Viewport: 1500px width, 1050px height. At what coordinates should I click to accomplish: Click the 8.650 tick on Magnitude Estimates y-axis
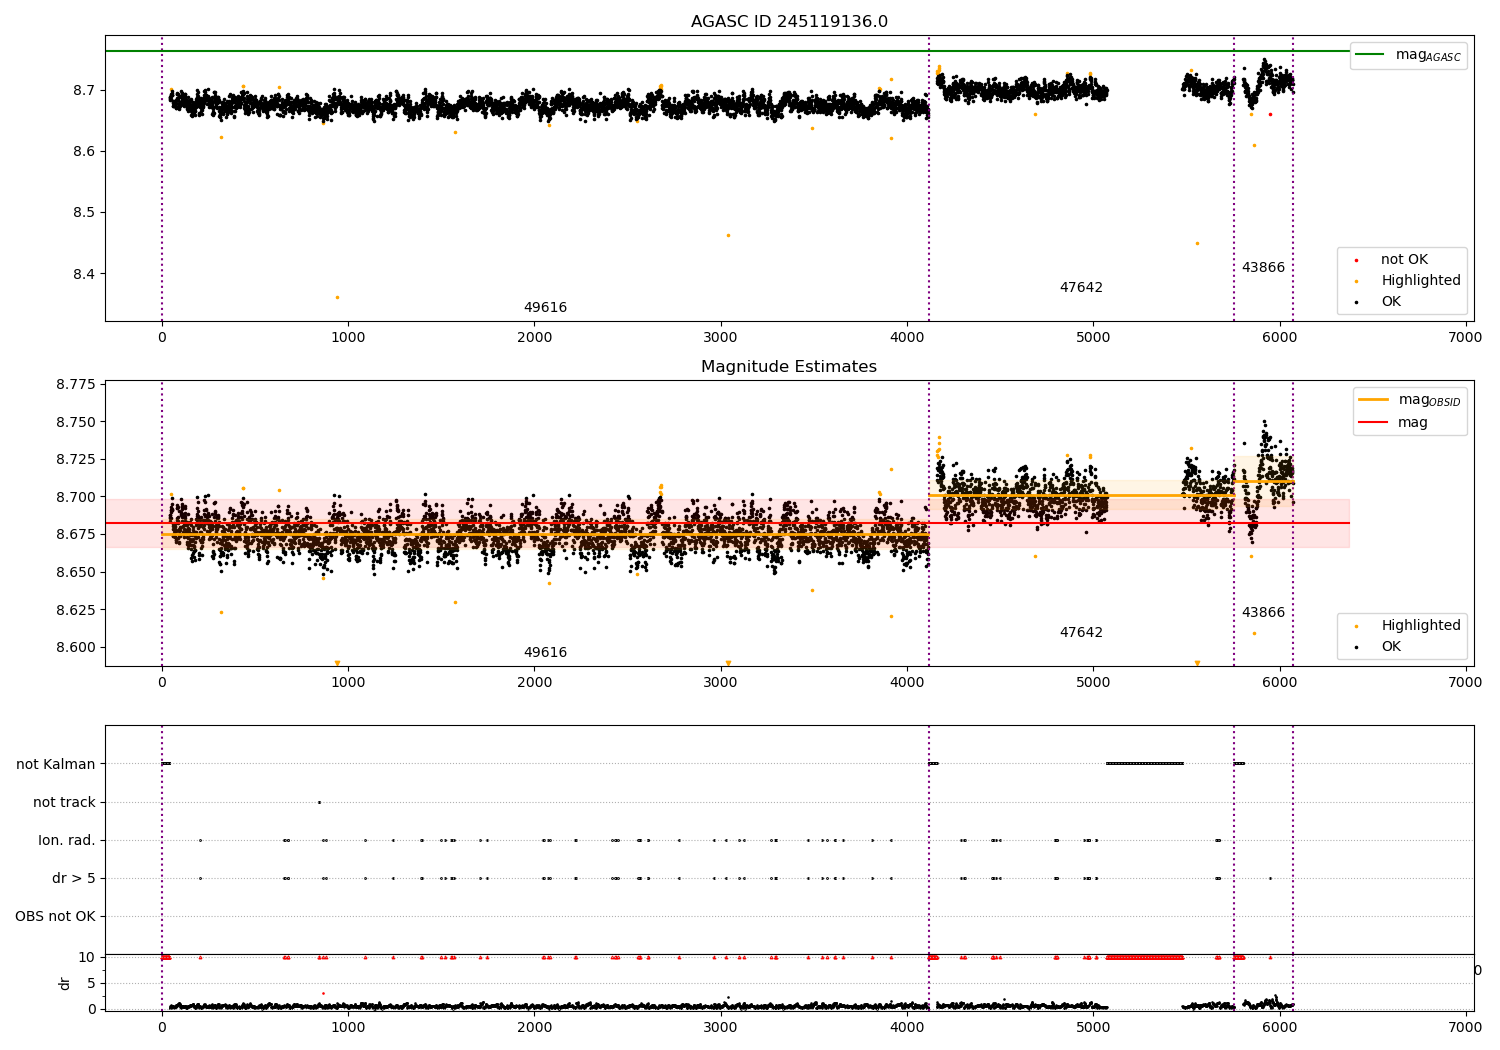click(x=77, y=572)
